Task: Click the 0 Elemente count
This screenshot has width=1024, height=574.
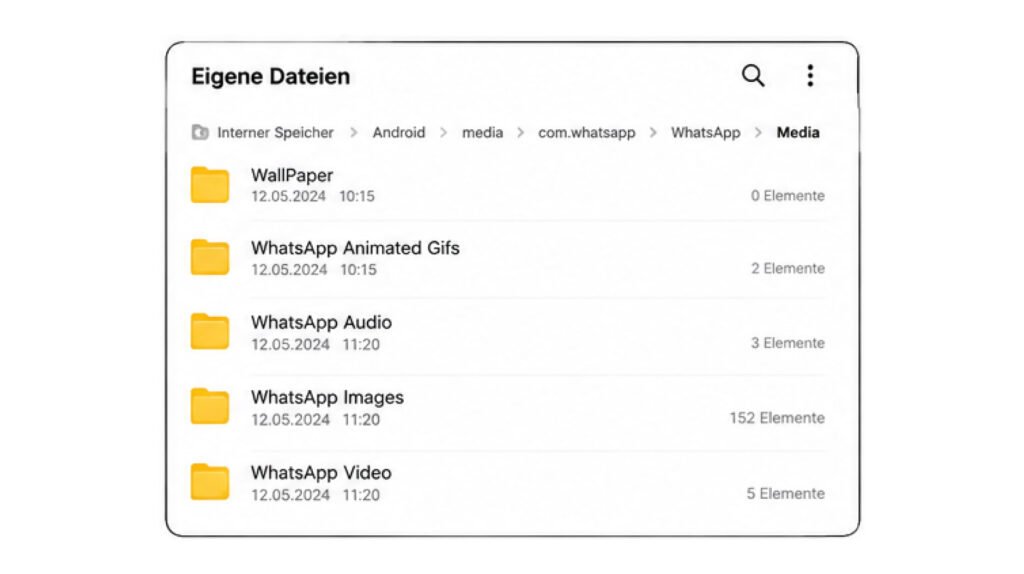Action: pyautogui.click(x=788, y=195)
